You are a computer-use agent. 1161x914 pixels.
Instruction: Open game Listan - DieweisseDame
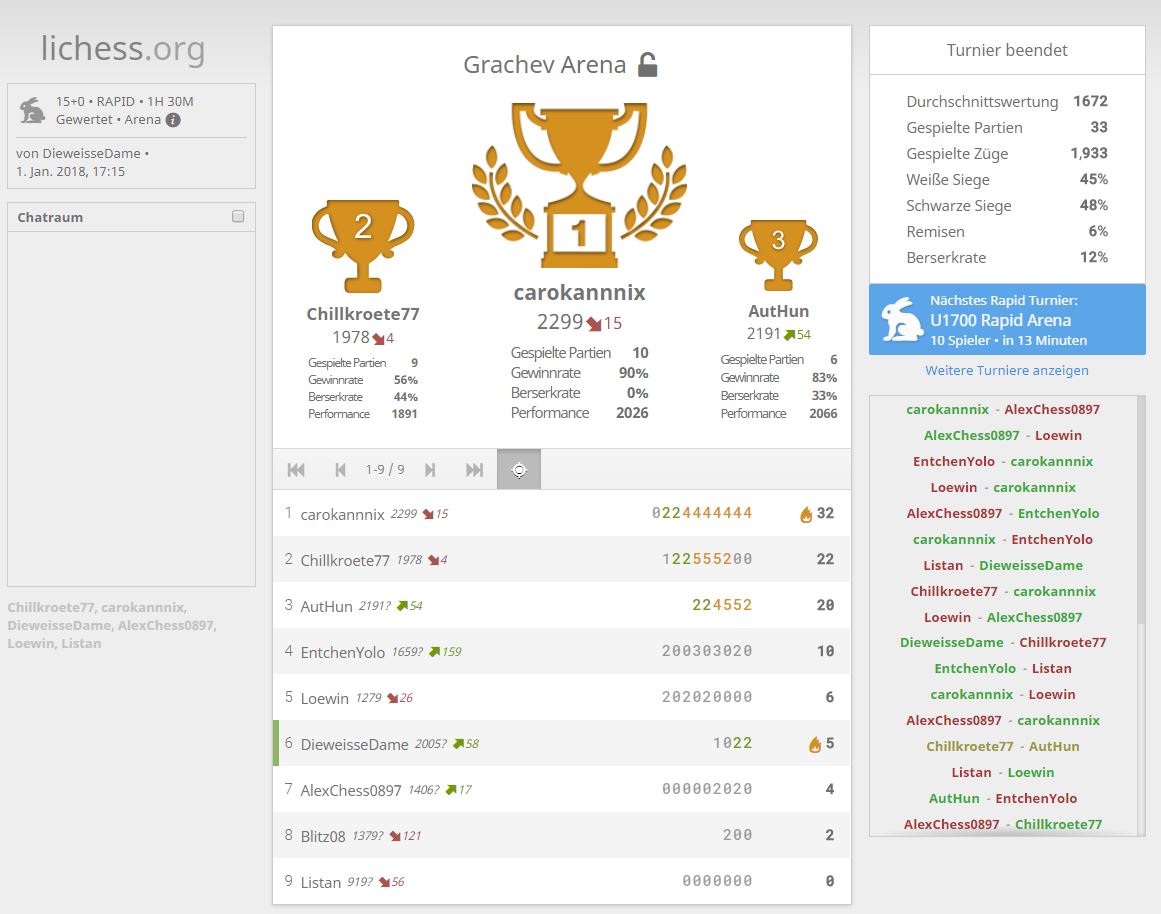click(1003, 565)
